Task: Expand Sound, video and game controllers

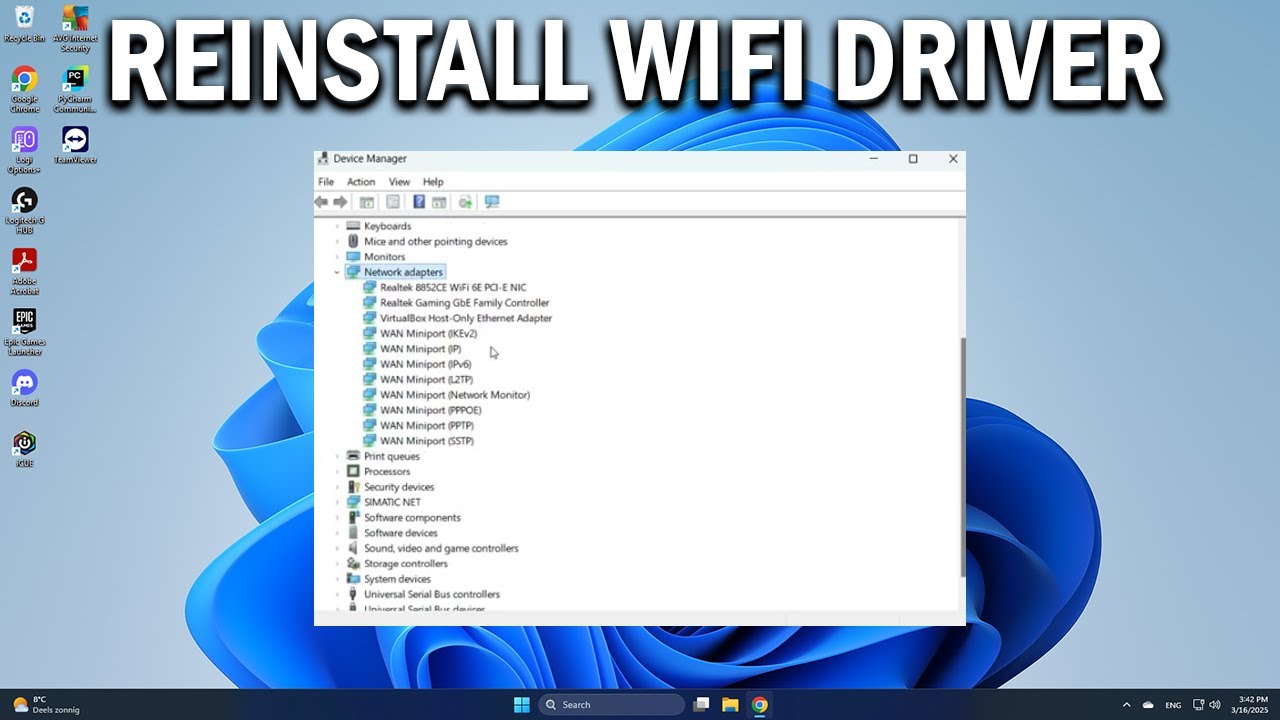Action: coord(337,548)
